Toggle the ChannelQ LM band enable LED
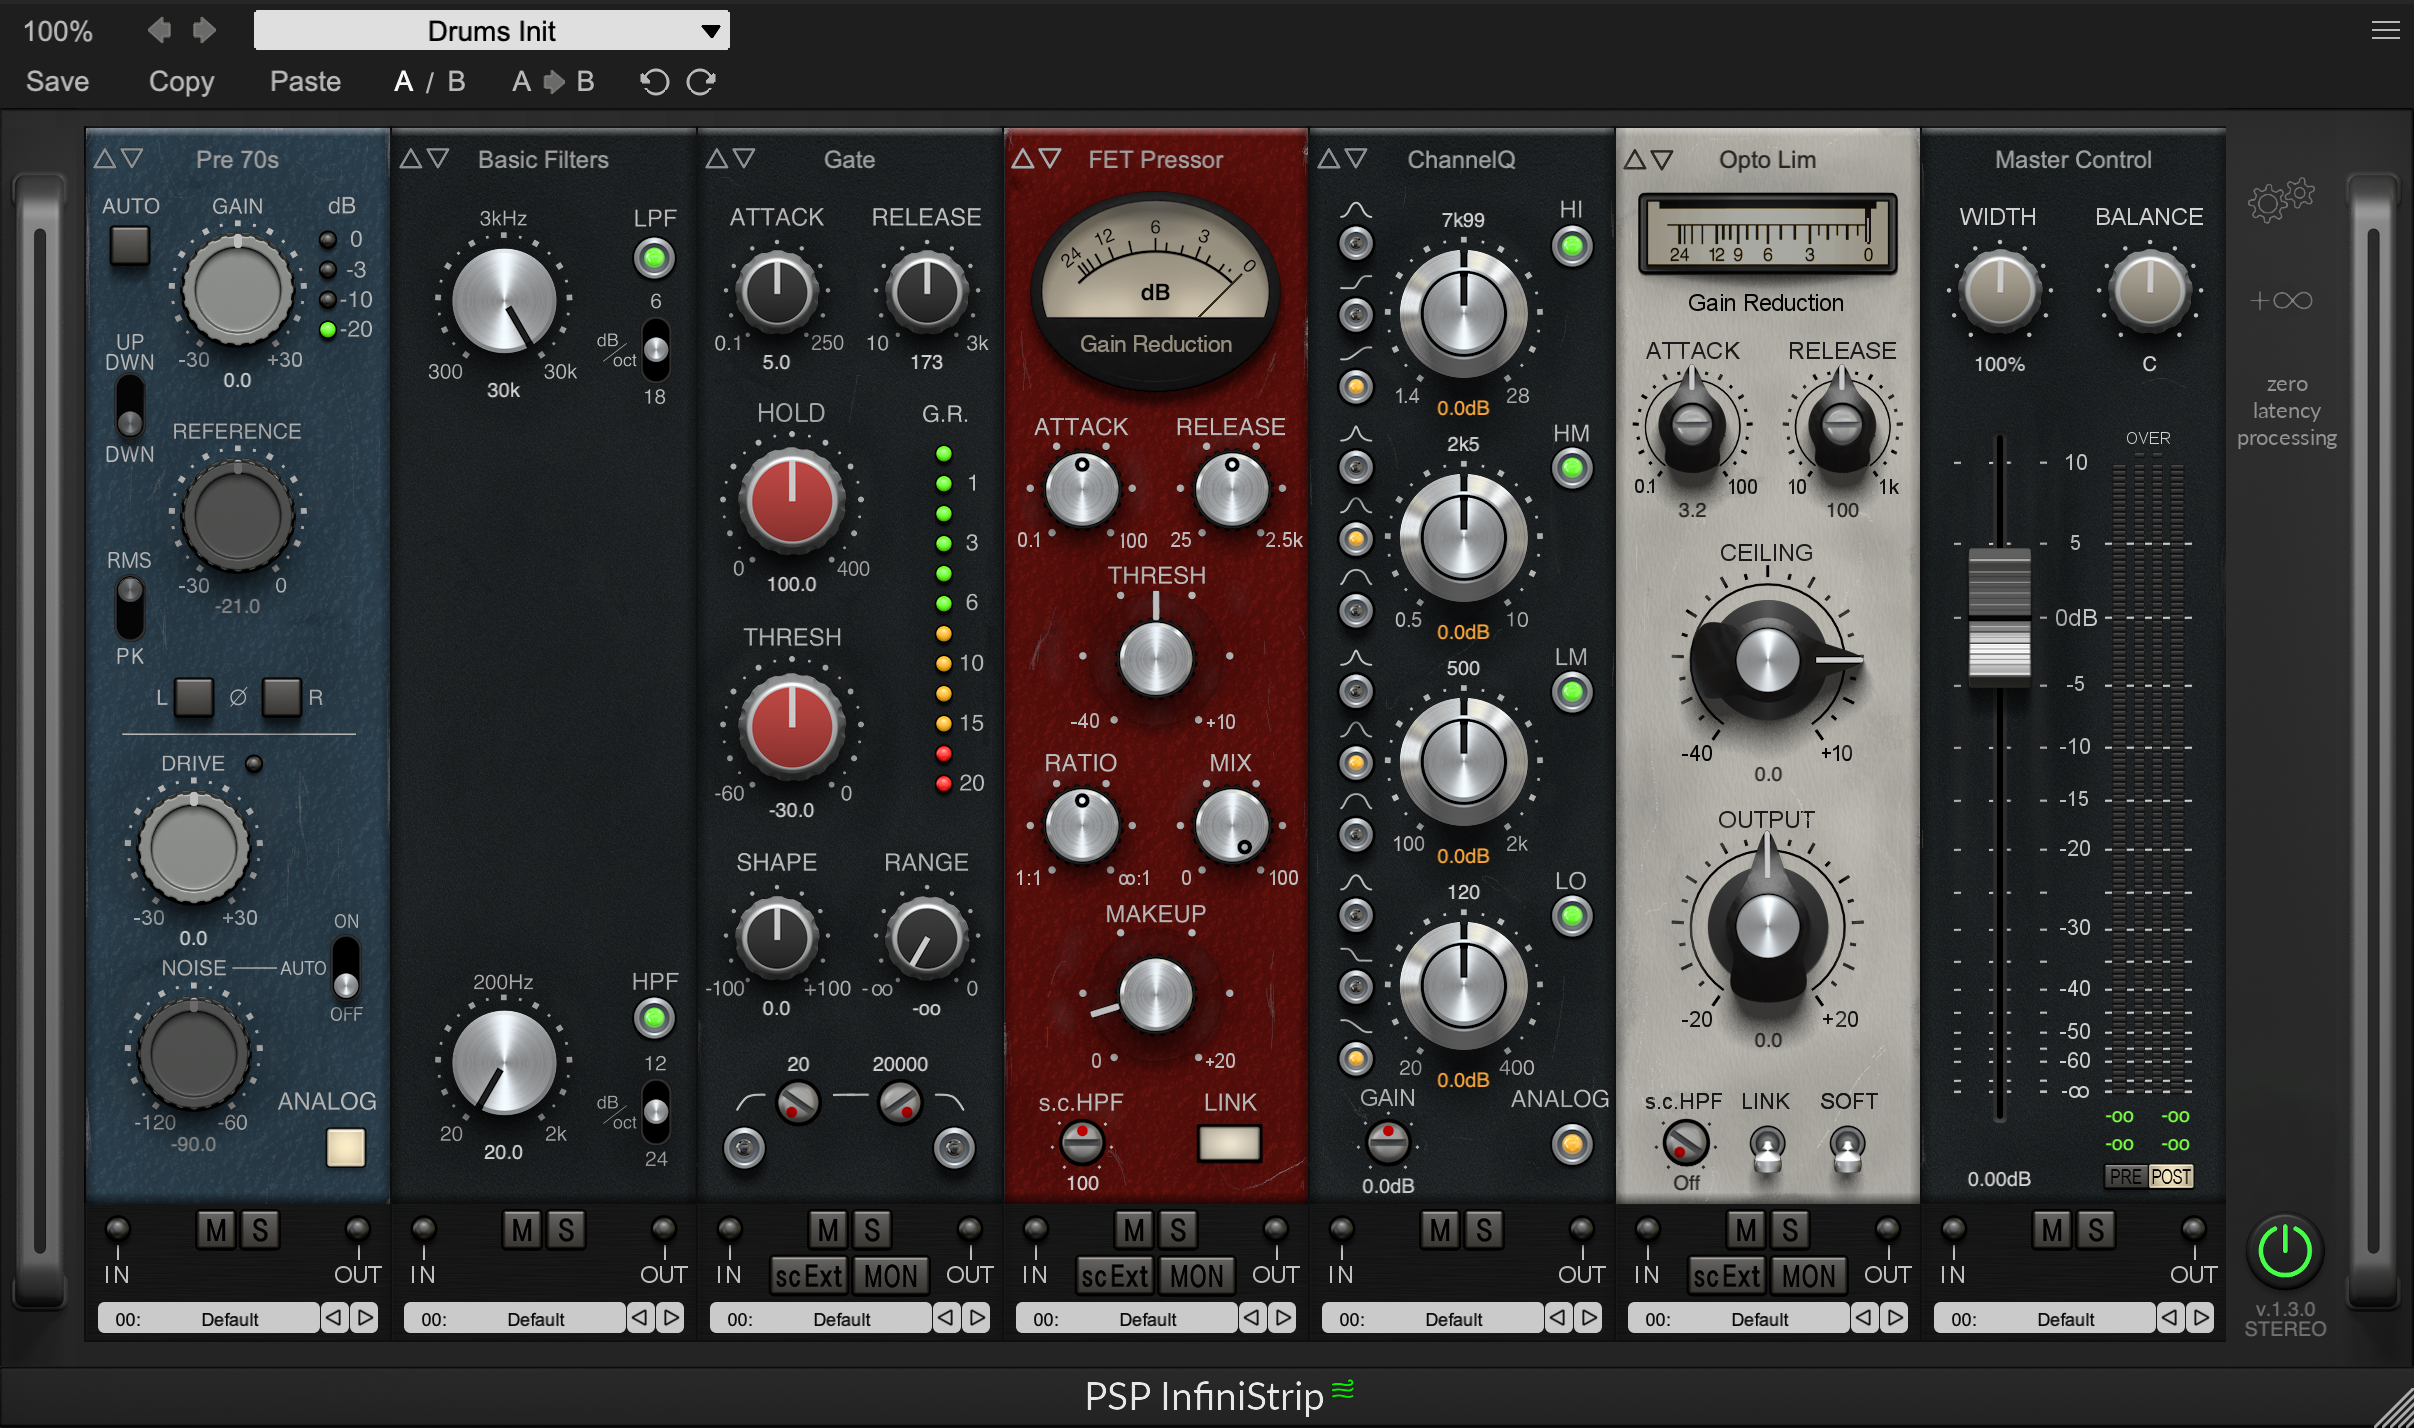The image size is (2414, 1428). [x=1572, y=692]
